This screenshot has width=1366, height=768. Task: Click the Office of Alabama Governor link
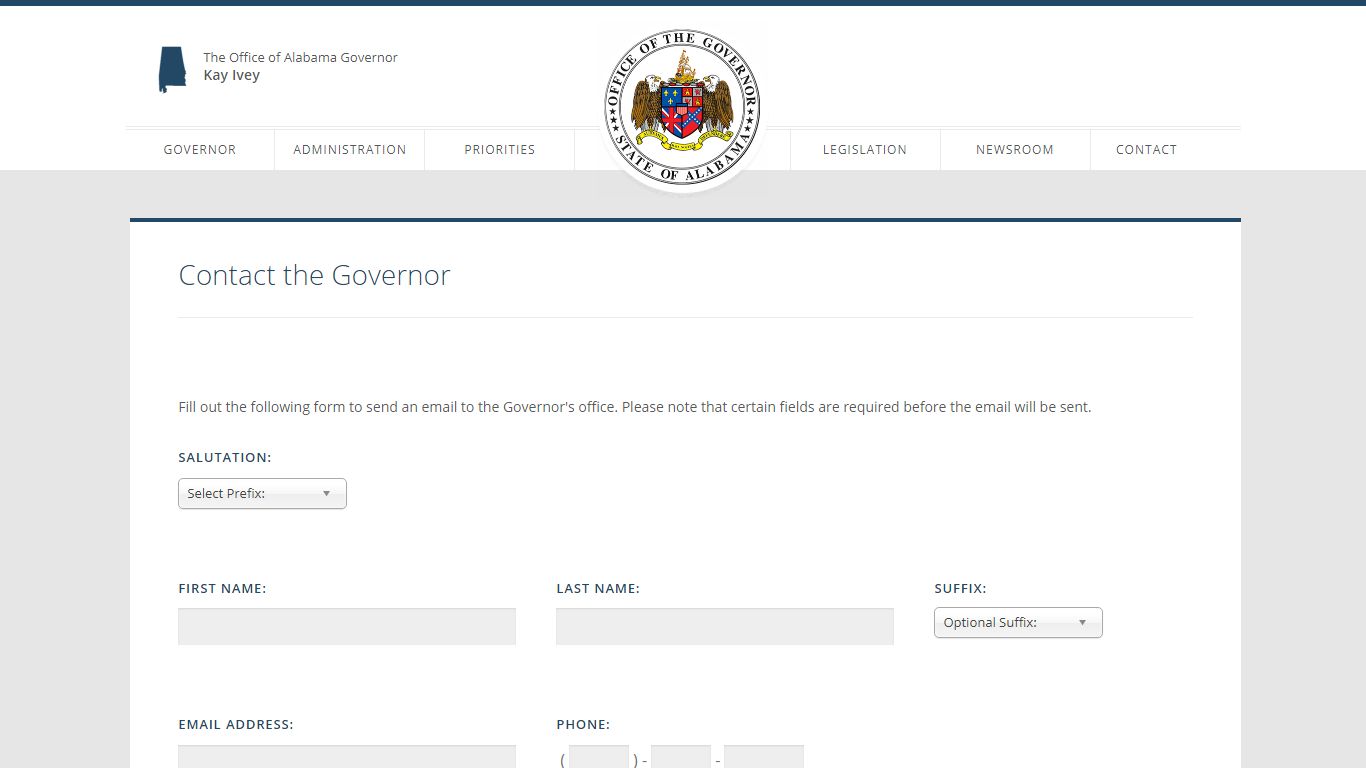[x=300, y=58]
